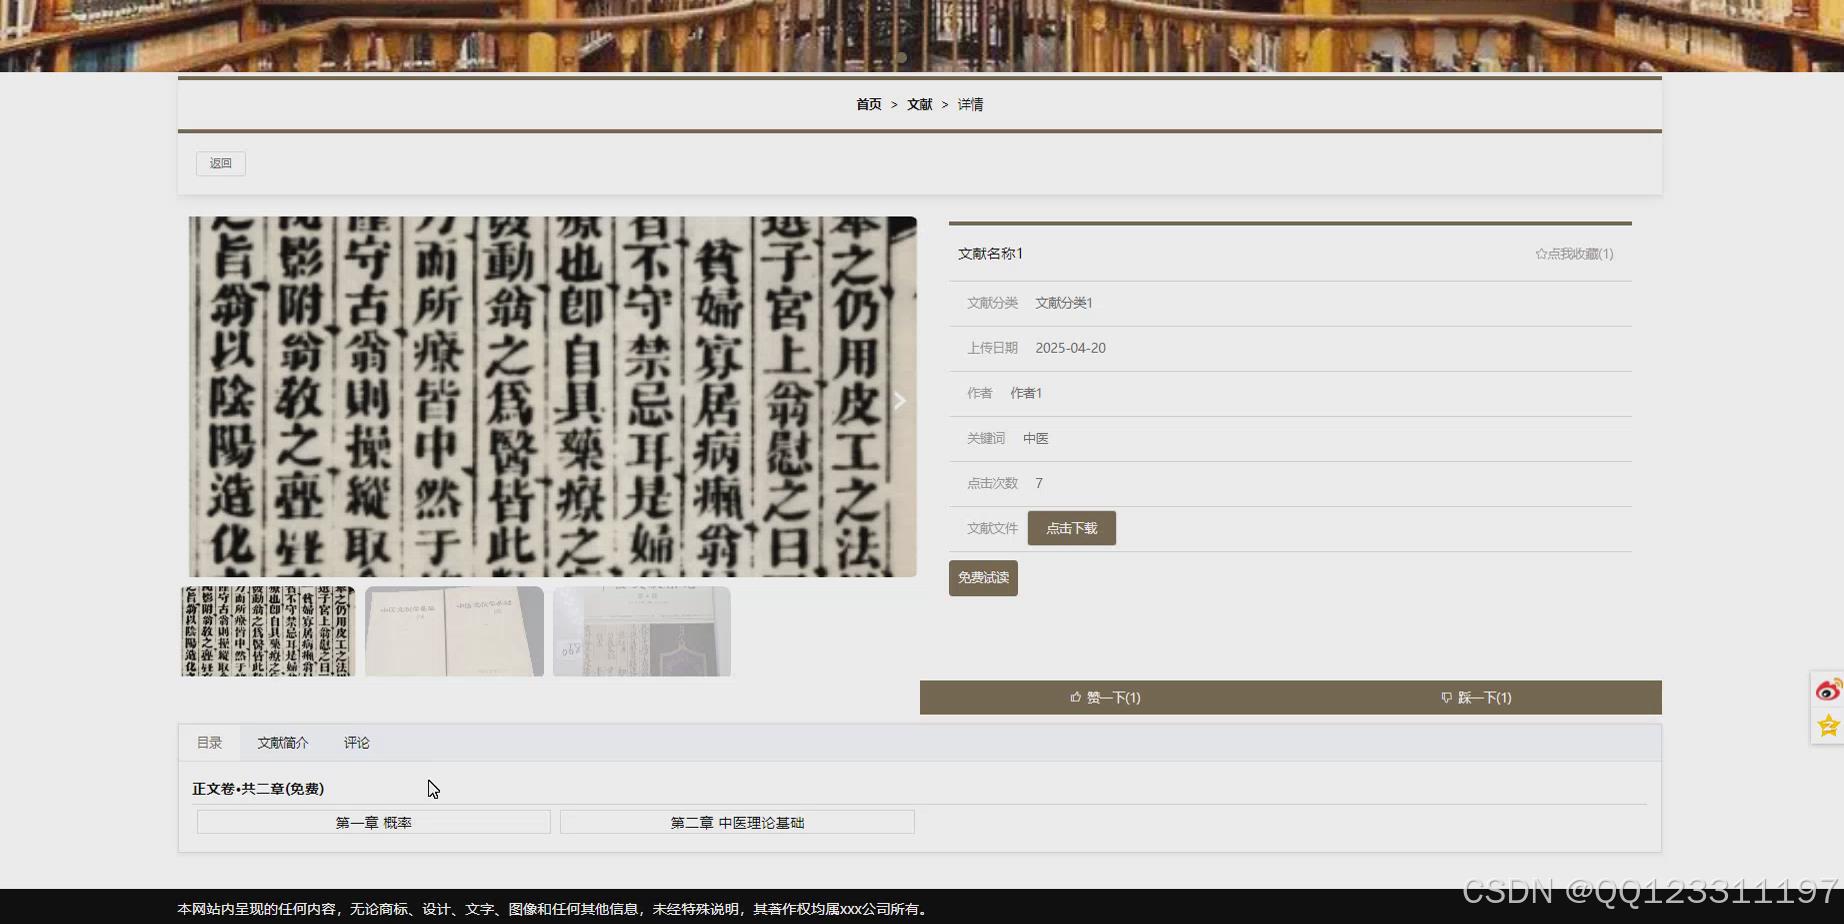
Task: Dislike the document with 踩一下(1)
Action: point(1478,697)
